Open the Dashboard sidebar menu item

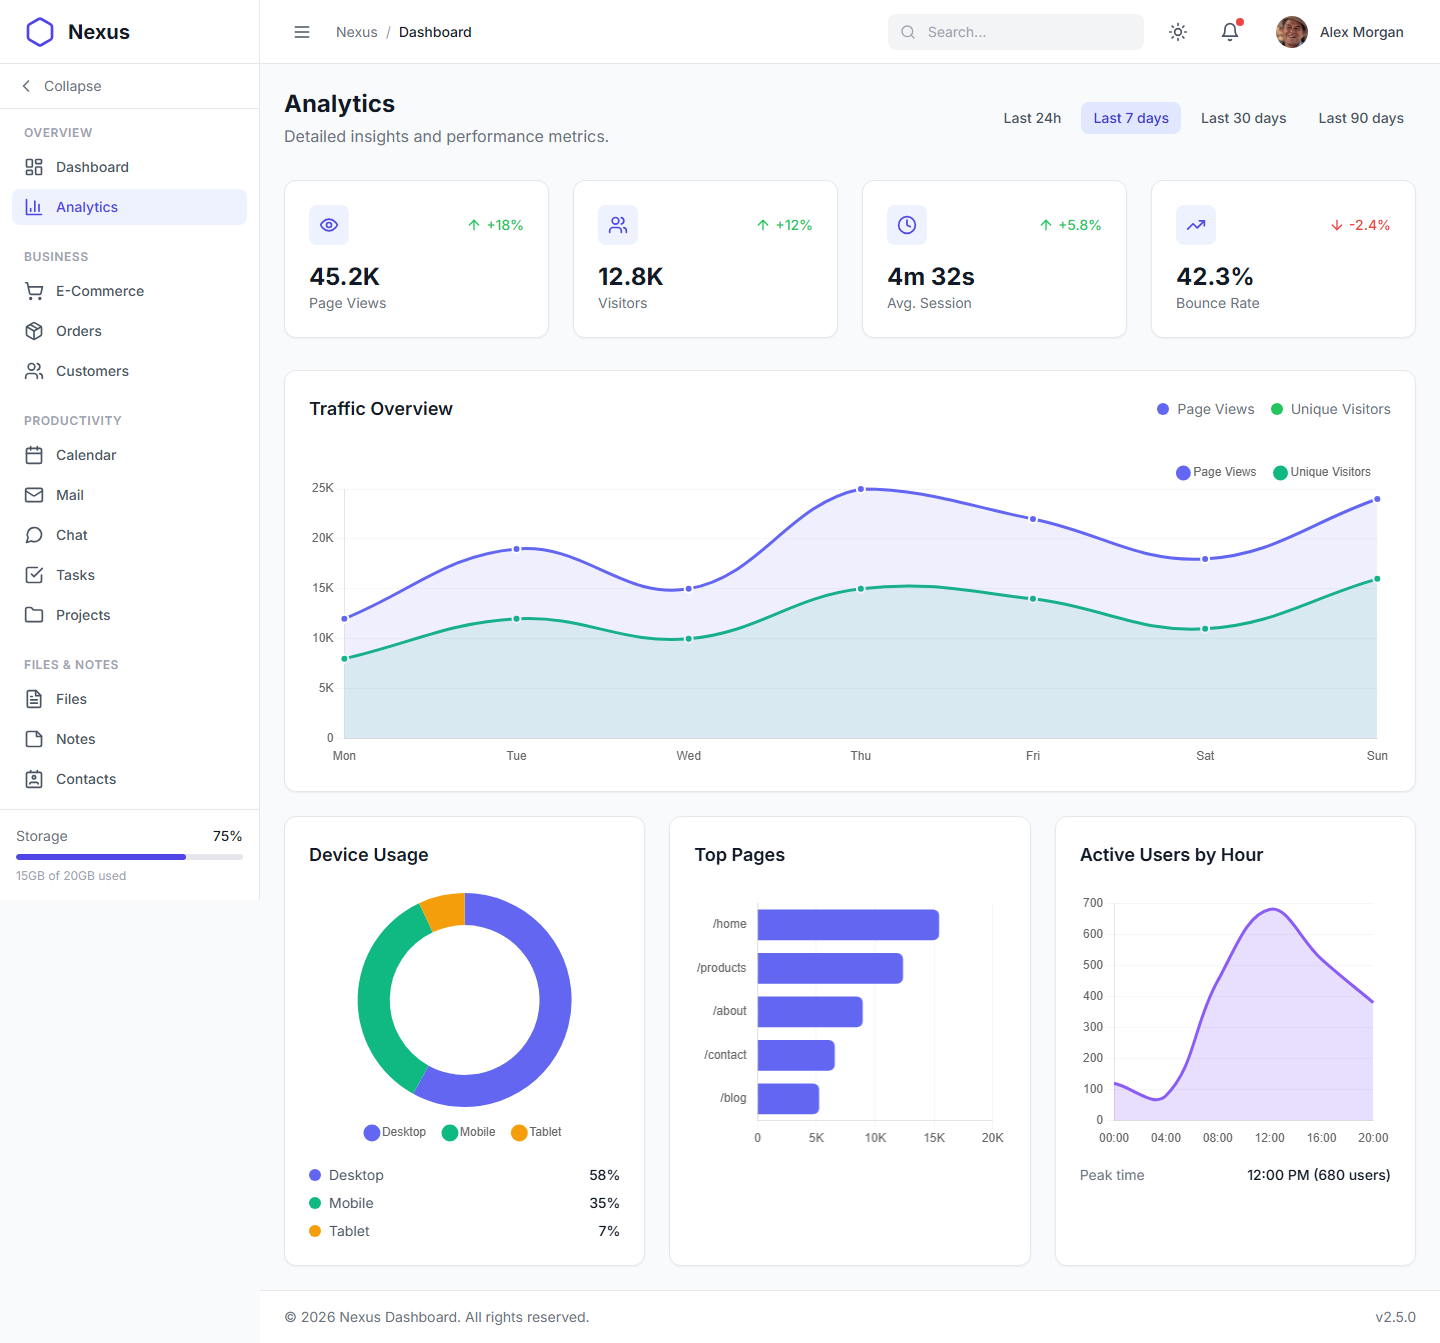click(129, 167)
